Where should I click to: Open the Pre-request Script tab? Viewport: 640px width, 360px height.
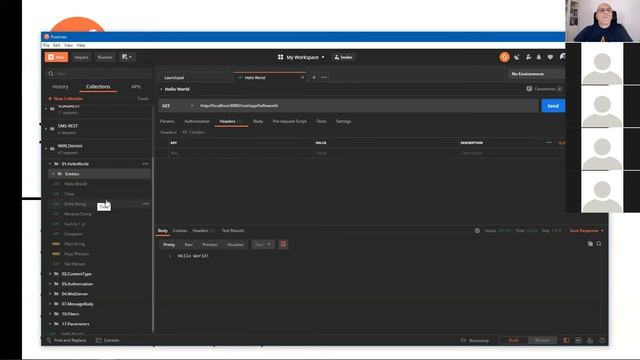(x=289, y=121)
